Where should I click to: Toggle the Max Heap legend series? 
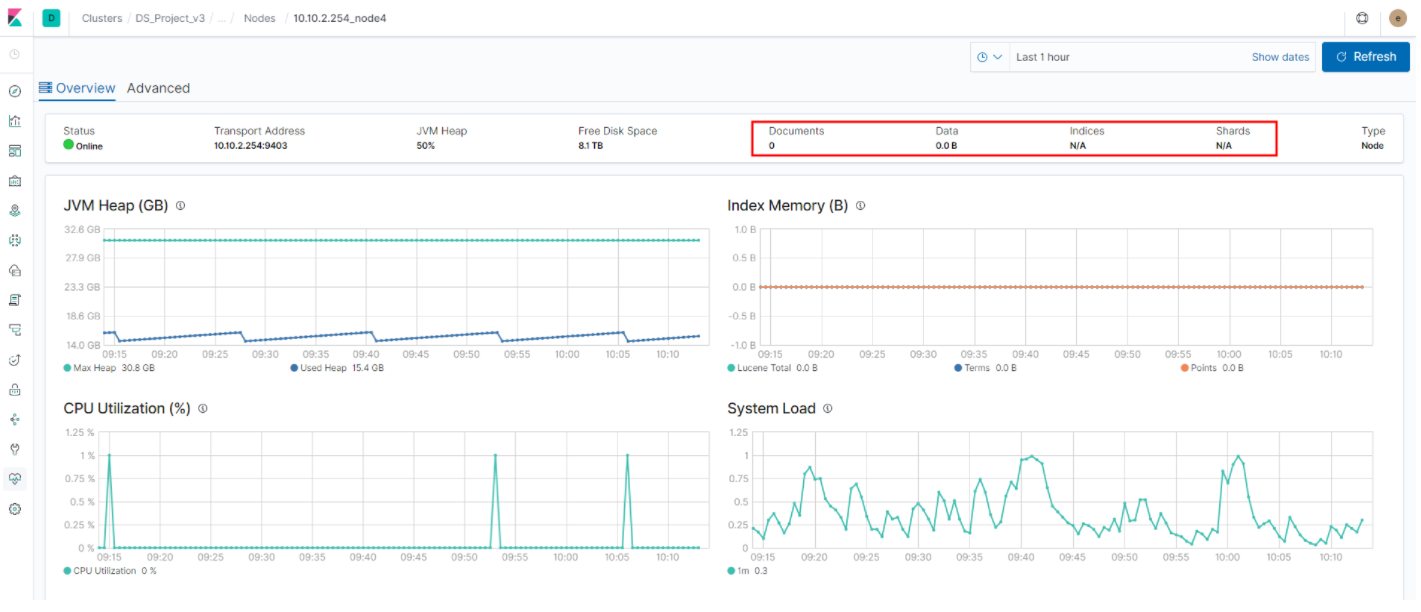(x=109, y=368)
